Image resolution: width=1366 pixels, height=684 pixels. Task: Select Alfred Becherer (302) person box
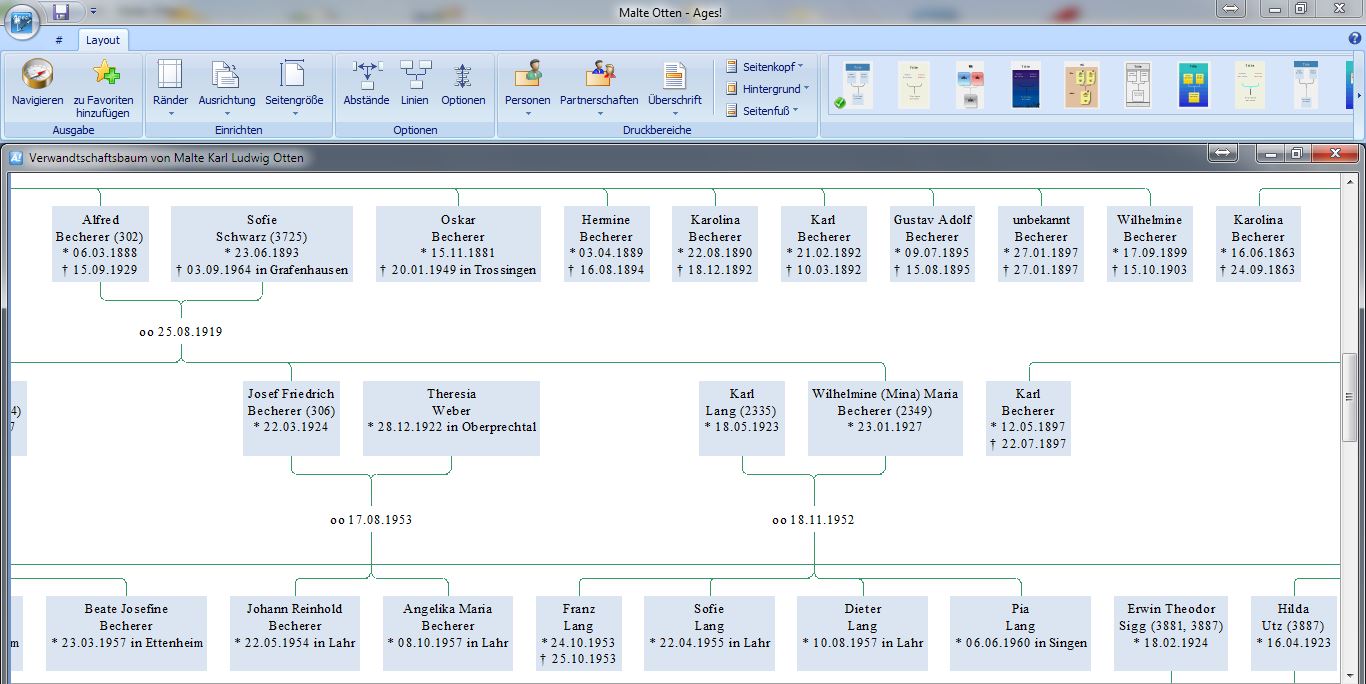[x=101, y=244]
